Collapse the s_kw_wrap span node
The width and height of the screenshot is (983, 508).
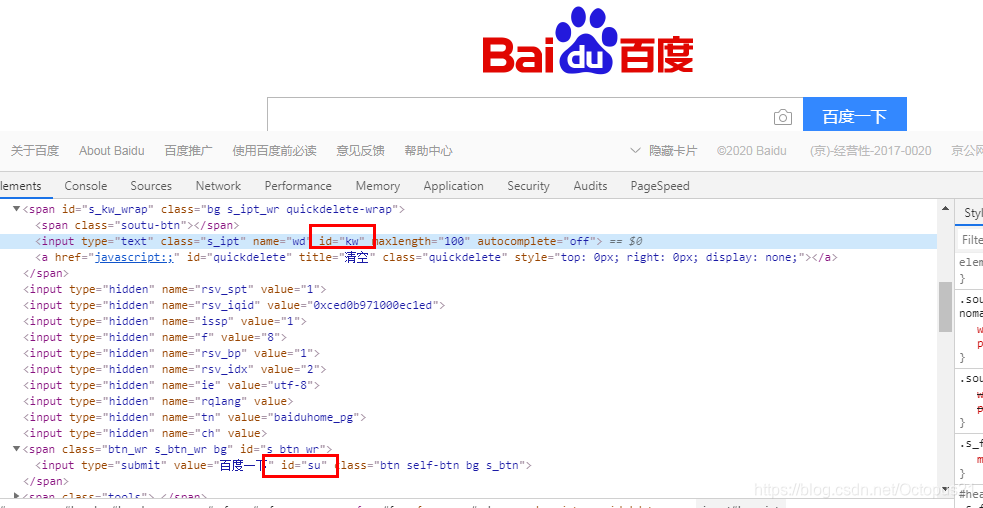[x=17, y=209]
